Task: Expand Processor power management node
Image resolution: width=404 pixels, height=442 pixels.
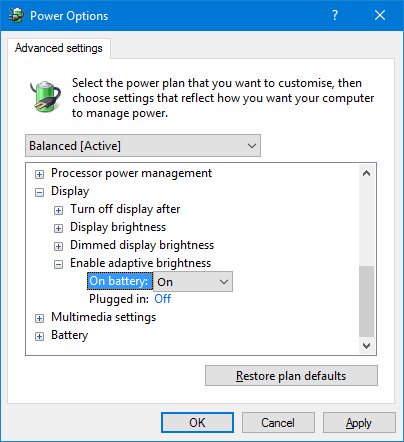Action: point(39,174)
